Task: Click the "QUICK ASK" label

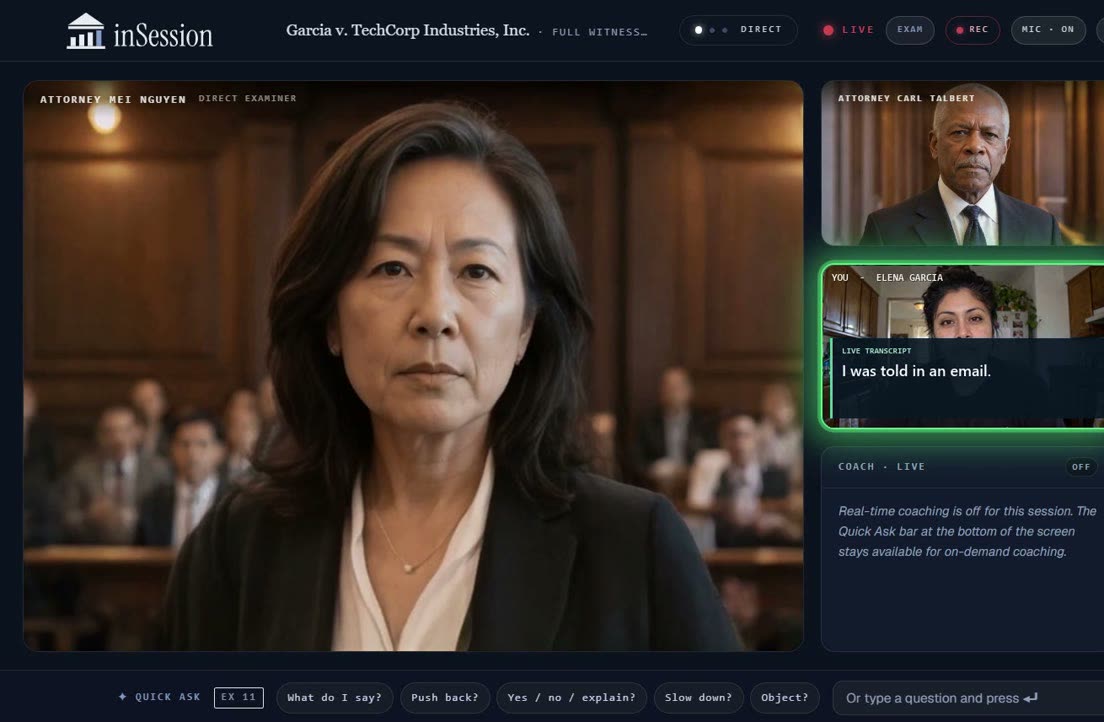Action: click(x=168, y=697)
